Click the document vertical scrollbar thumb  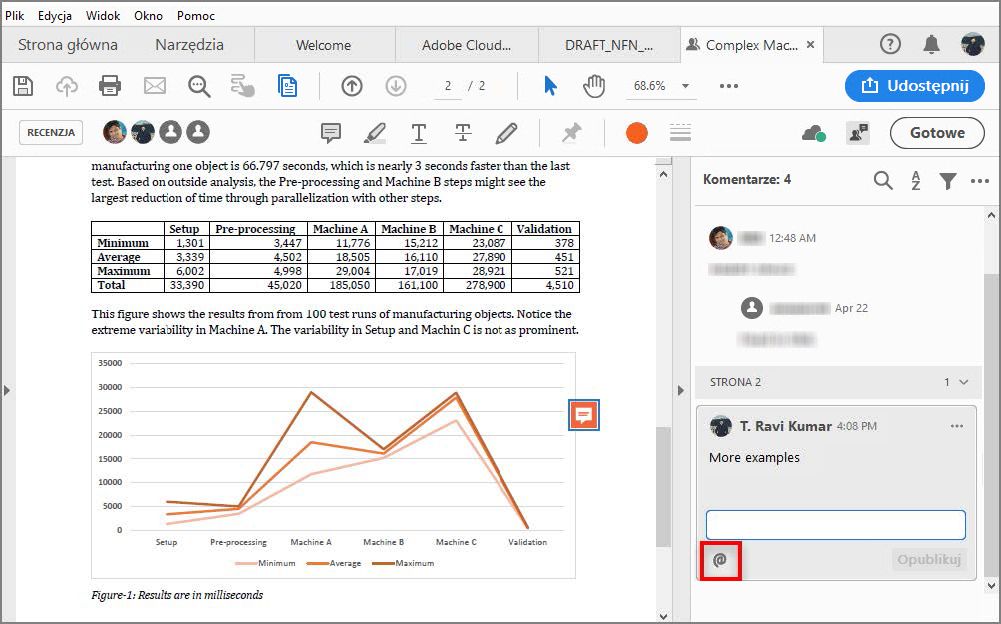tap(663, 486)
